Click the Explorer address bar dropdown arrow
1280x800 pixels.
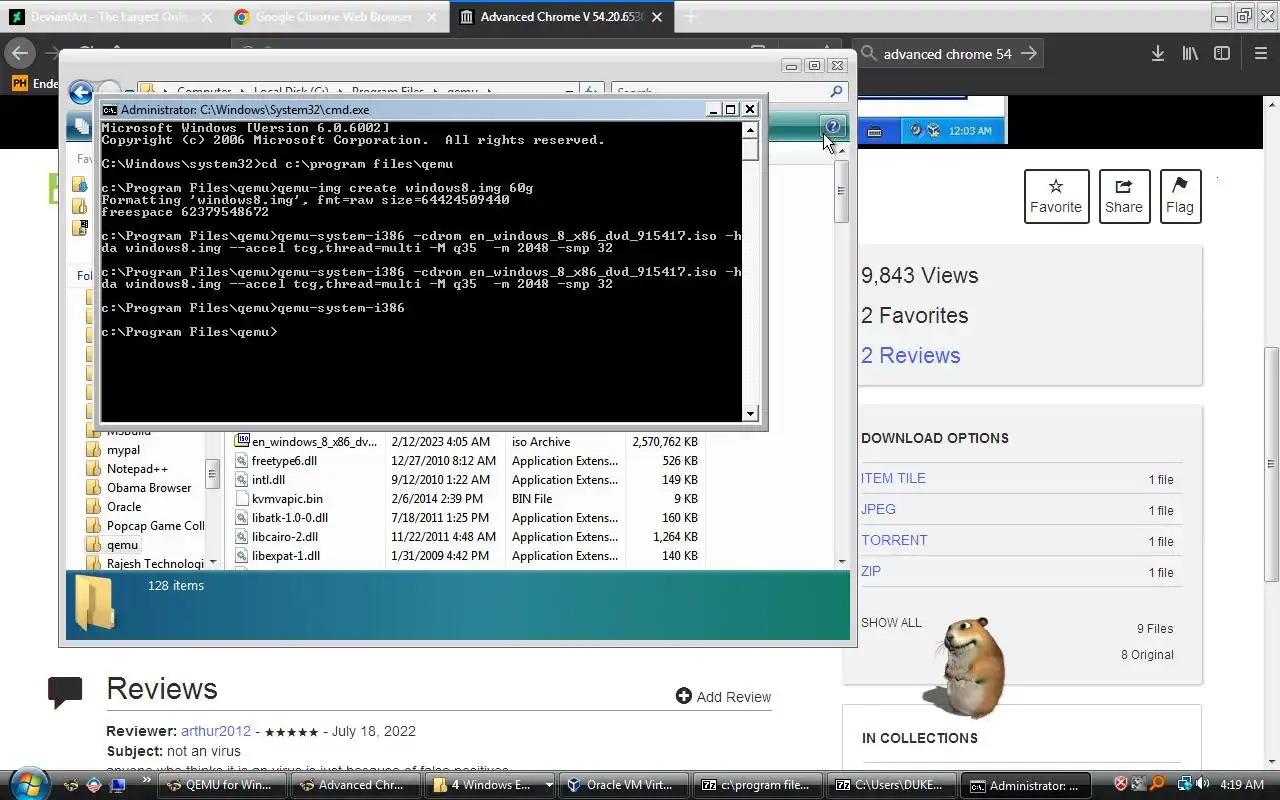point(567,92)
